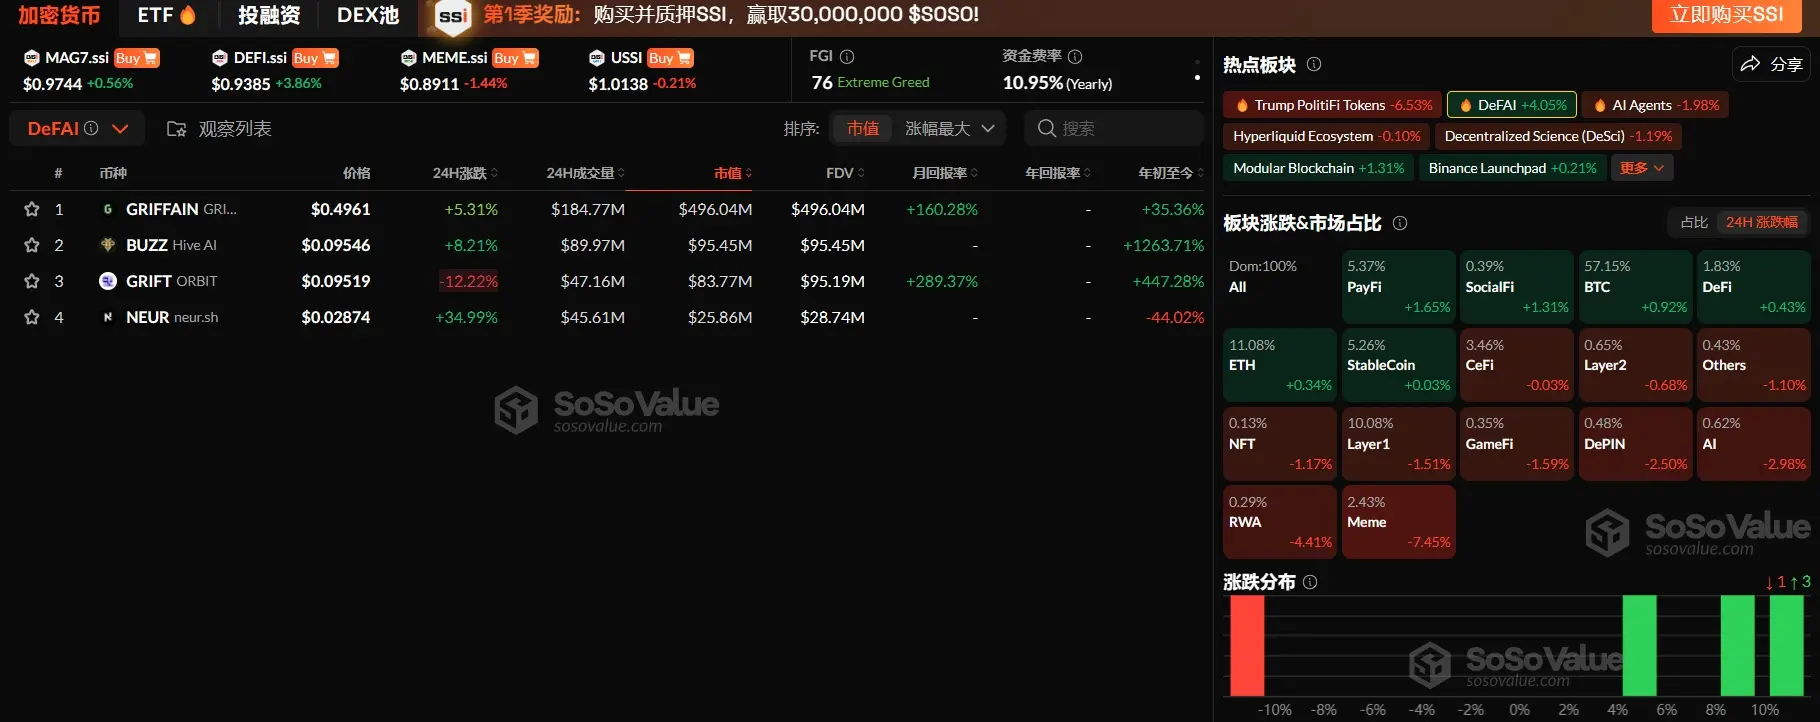Click the 搜索 search field

point(1113,128)
